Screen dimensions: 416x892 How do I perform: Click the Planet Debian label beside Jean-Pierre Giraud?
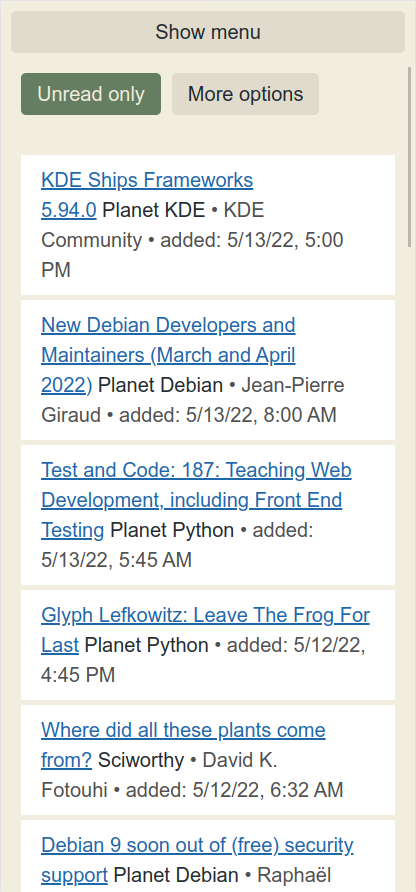[160, 385]
